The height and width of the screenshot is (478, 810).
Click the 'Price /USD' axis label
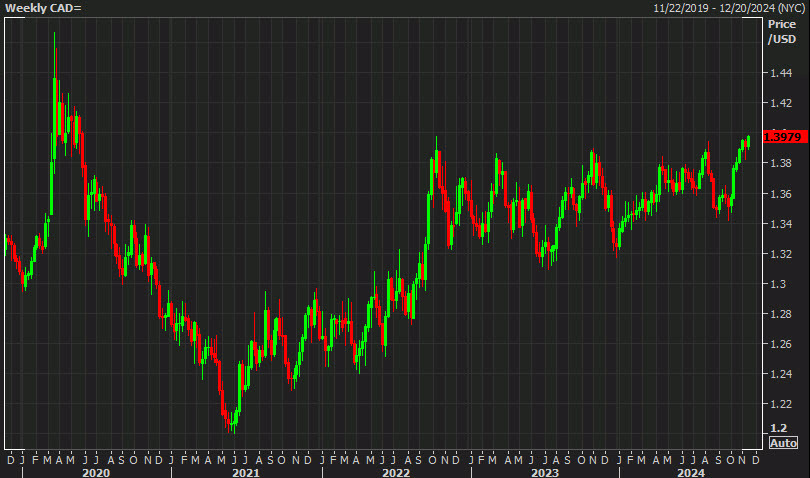782,32
